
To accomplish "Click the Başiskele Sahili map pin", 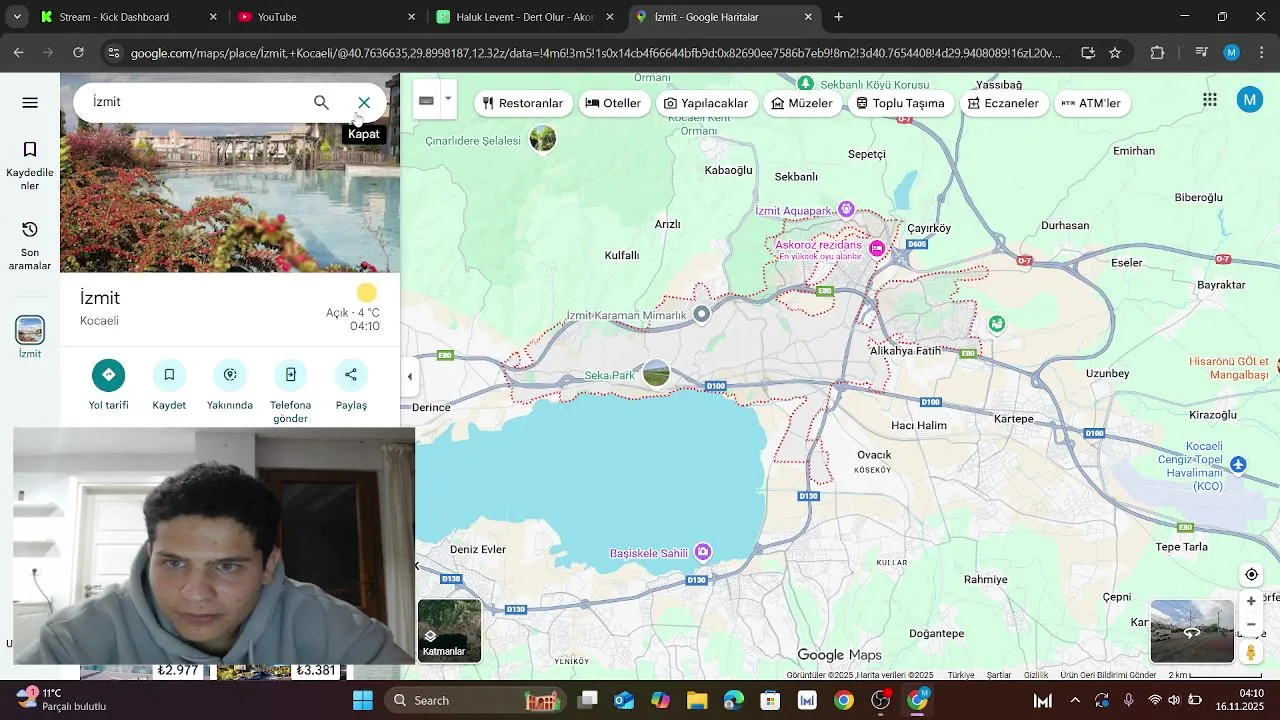I will pyautogui.click(x=703, y=552).
